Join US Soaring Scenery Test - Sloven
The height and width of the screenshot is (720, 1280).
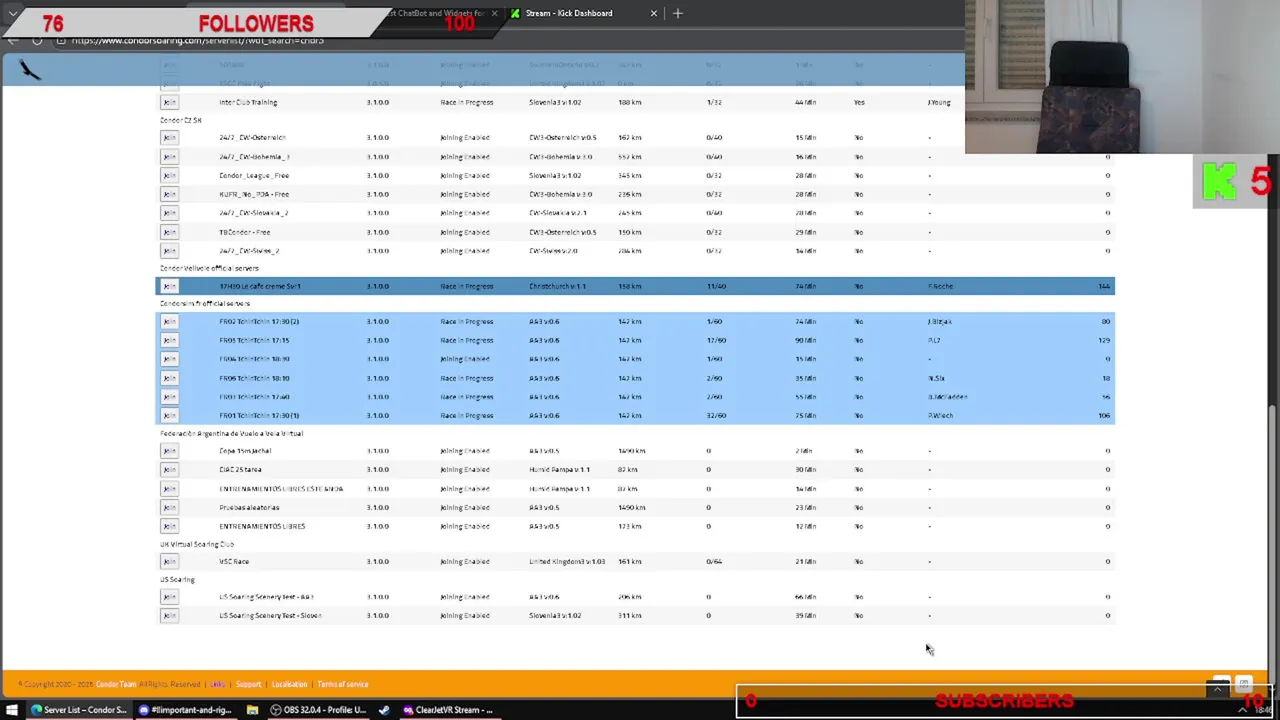pos(169,615)
